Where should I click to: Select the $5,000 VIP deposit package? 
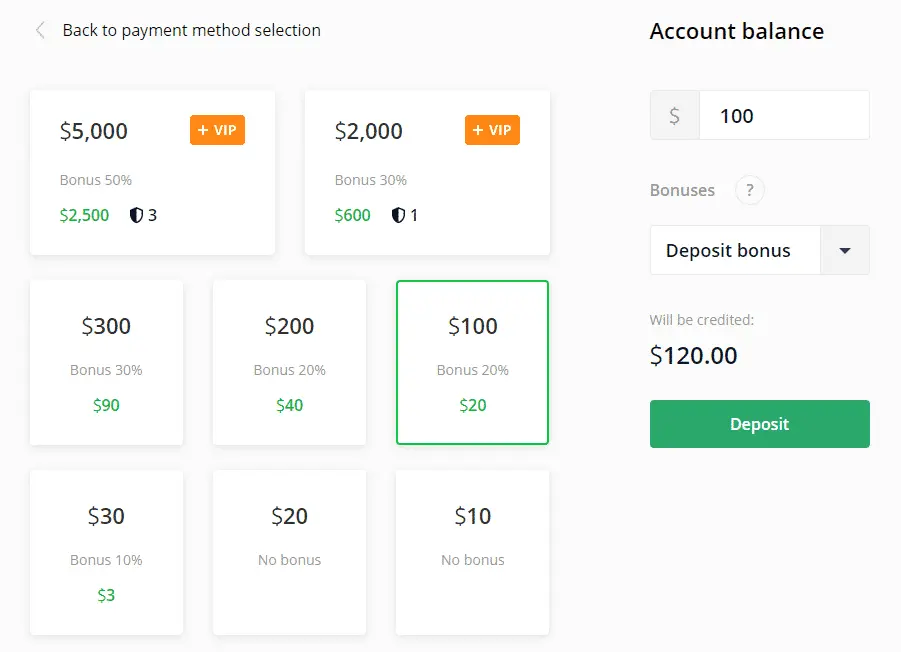point(152,172)
